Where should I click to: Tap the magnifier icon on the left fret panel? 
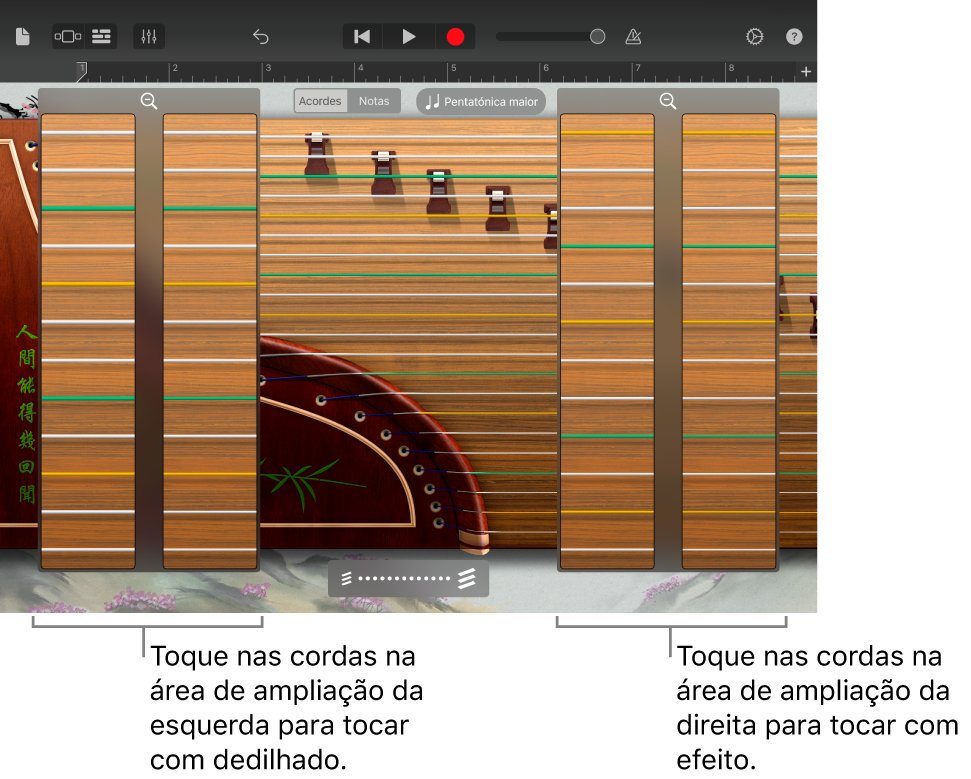(x=148, y=101)
